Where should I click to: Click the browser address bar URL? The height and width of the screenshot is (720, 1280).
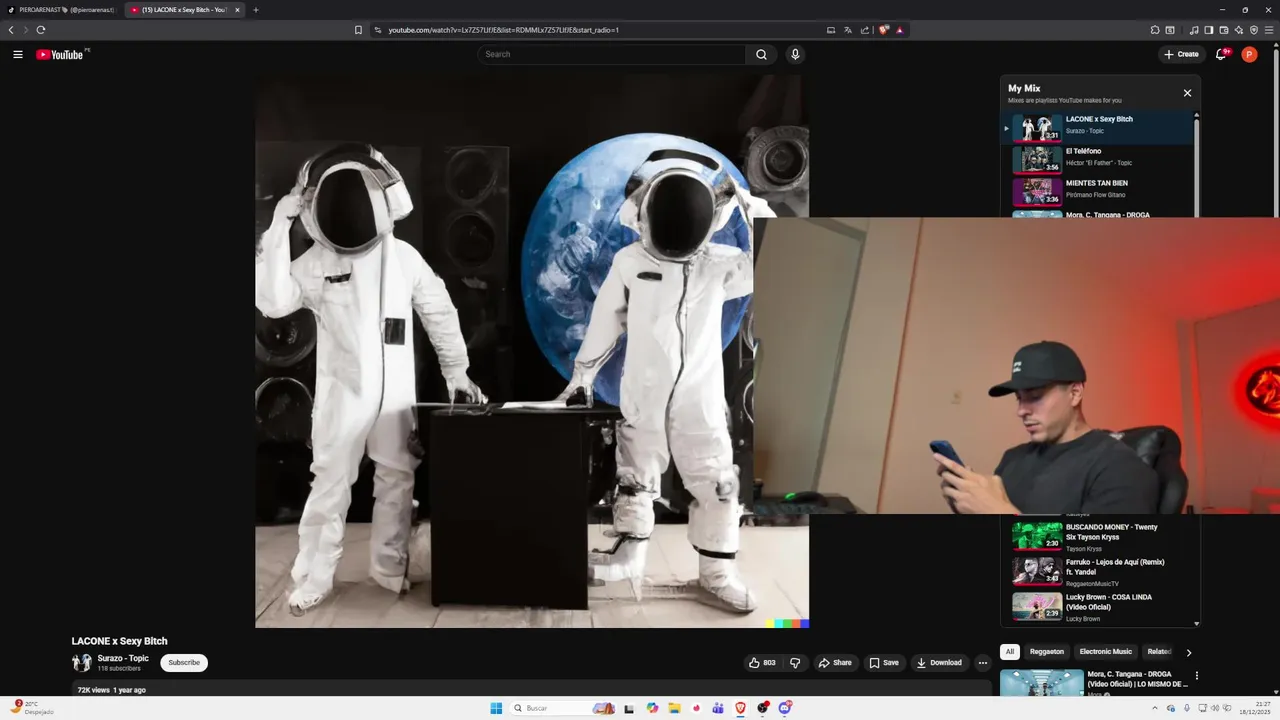tap(503, 30)
